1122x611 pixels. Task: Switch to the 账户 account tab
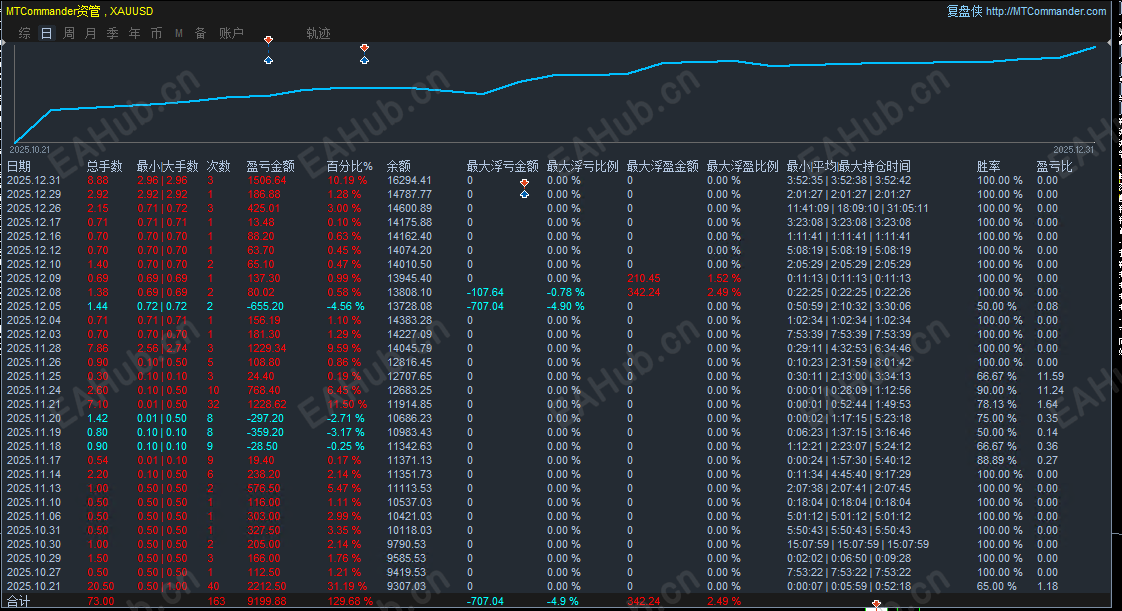[x=231, y=33]
